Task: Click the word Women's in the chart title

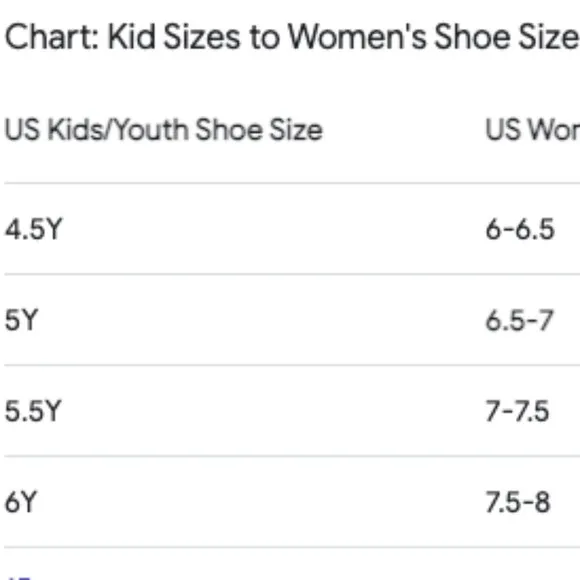Action: (357, 37)
